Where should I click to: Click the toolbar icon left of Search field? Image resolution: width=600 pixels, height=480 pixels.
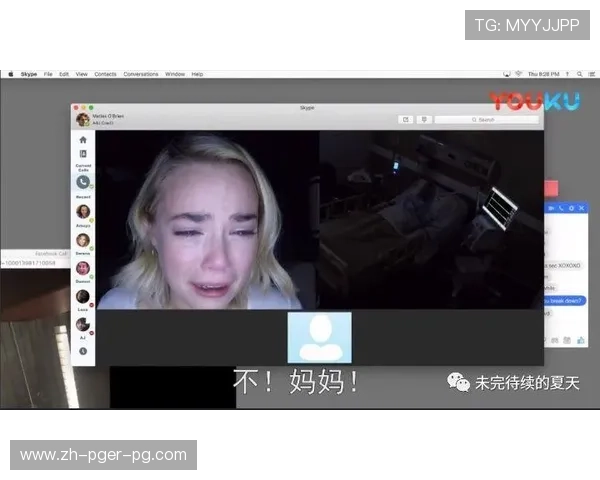(x=424, y=120)
